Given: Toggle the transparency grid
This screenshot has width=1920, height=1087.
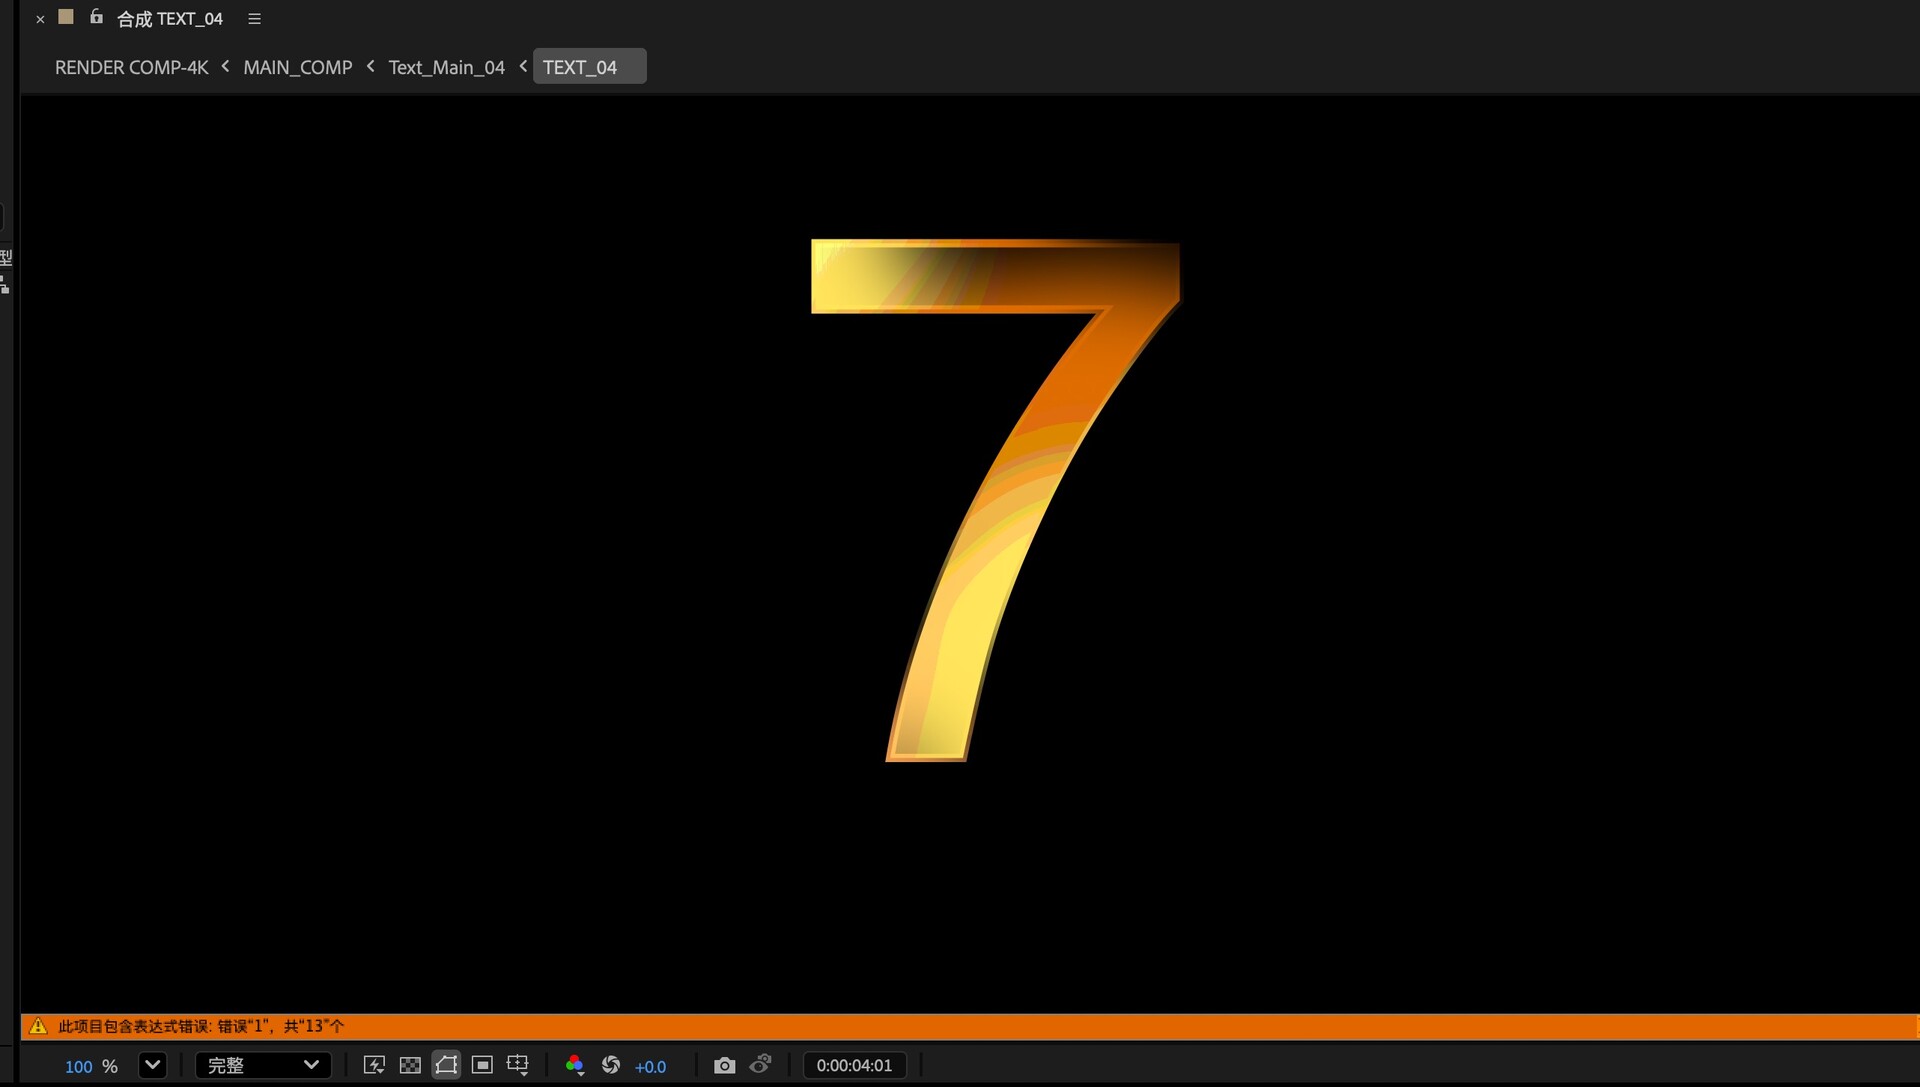Looking at the screenshot, I should 410,1066.
